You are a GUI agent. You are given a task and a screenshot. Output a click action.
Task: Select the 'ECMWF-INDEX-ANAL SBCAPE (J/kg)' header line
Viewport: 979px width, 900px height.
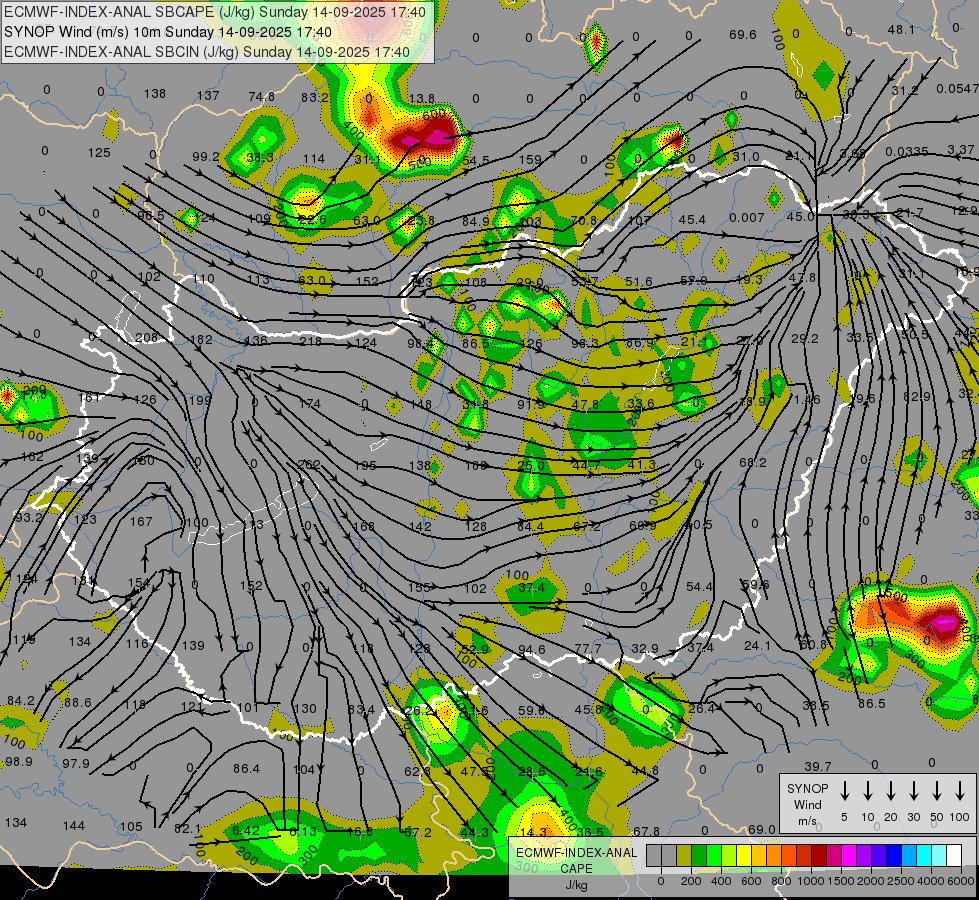pos(215,12)
